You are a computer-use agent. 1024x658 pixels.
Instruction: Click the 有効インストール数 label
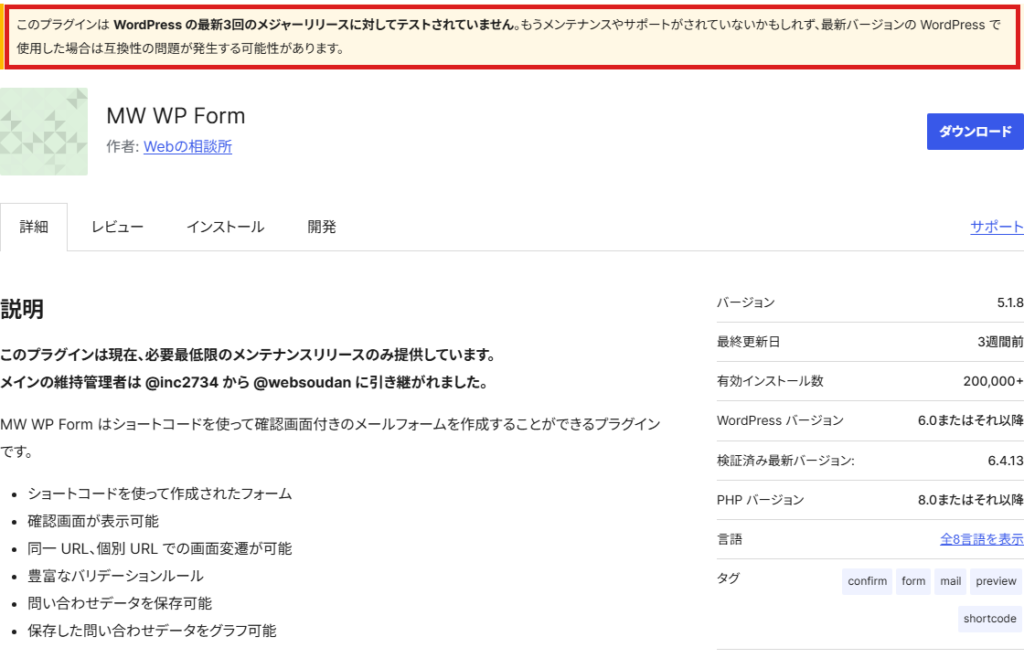point(770,381)
